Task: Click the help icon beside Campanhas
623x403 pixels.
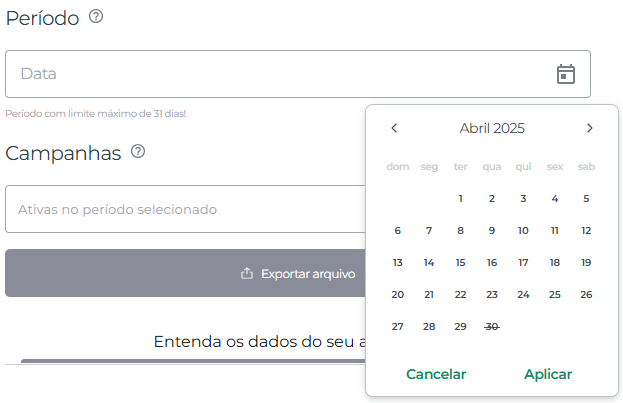Action: pyautogui.click(x=138, y=151)
